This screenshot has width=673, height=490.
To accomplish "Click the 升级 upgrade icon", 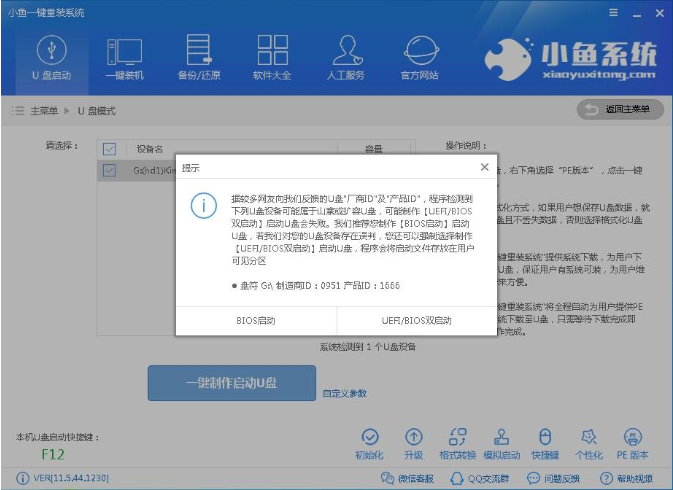I will click(x=414, y=444).
